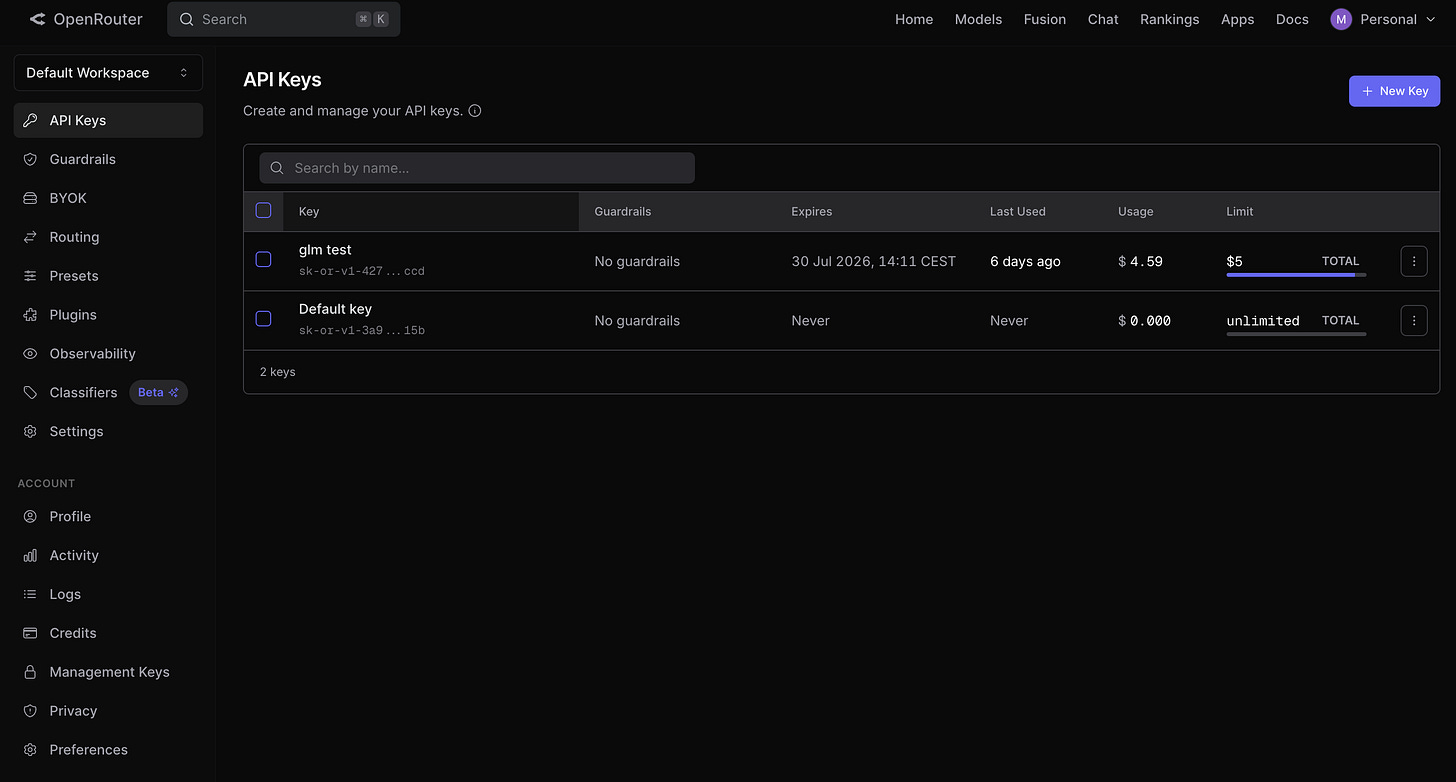
Task: Open three-dot menu for Default key
Action: click(x=1414, y=321)
